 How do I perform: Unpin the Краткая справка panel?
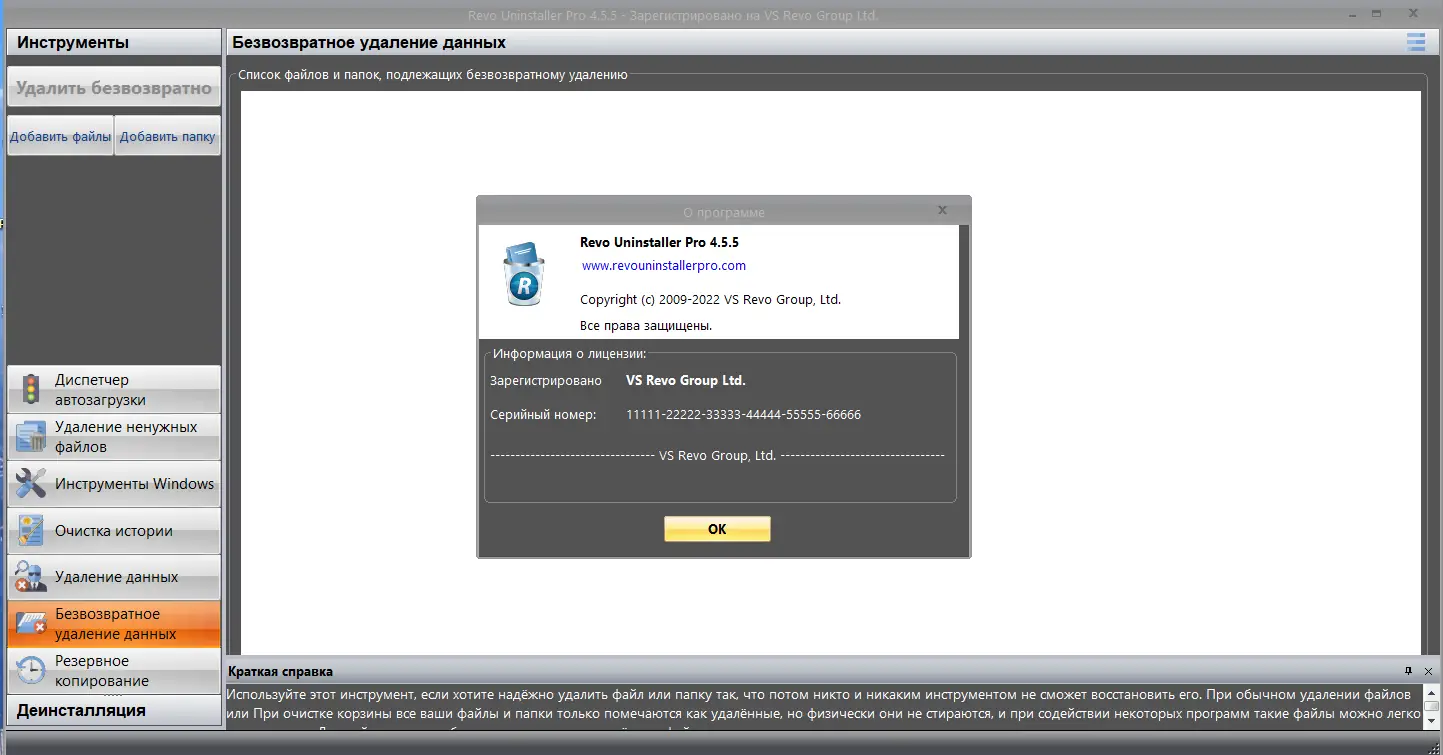[x=1409, y=671]
